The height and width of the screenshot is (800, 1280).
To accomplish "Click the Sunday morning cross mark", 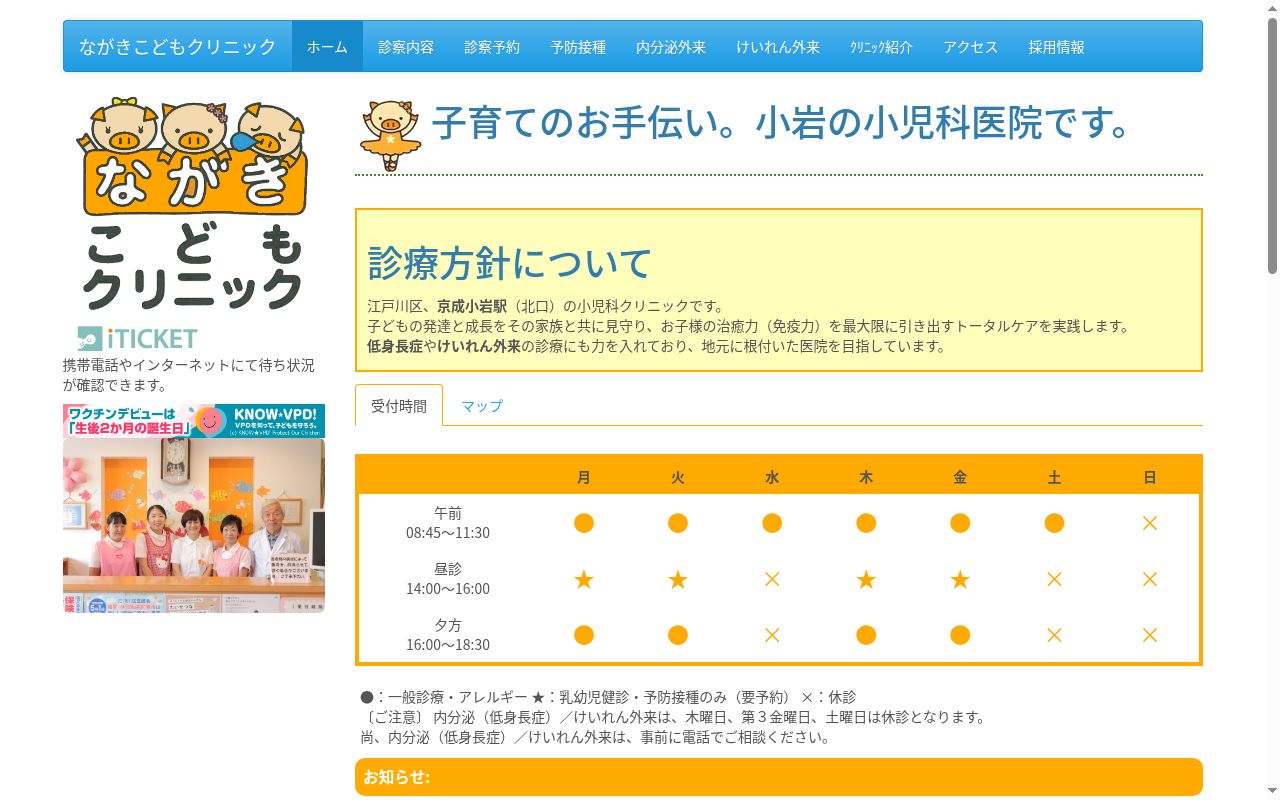I will (x=1150, y=523).
